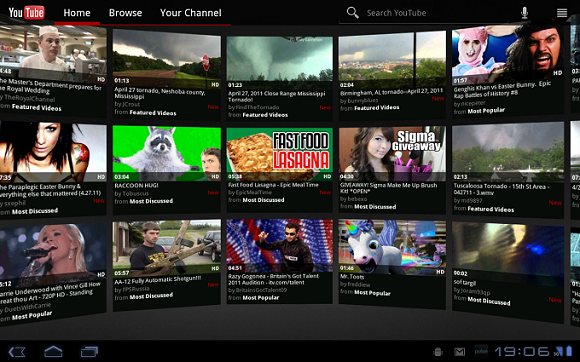Screen dimensions: 580x362
Task: Tap the search magnifier icon
Action: click(x=353, y=13)
